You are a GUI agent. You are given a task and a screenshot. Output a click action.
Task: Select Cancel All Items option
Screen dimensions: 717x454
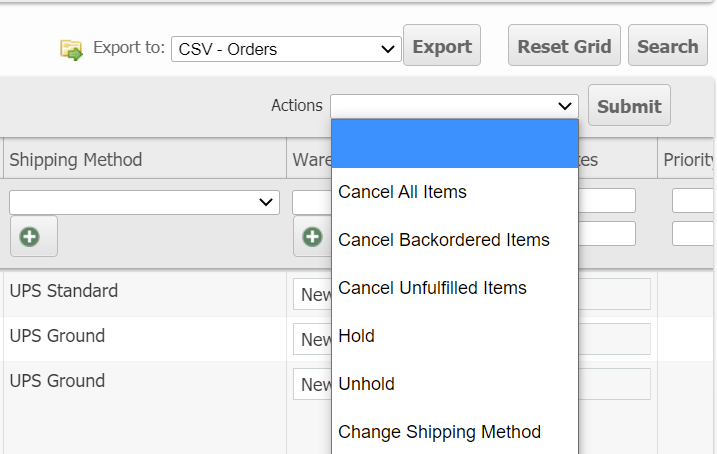pyautogui.click(x=402, y=192)
